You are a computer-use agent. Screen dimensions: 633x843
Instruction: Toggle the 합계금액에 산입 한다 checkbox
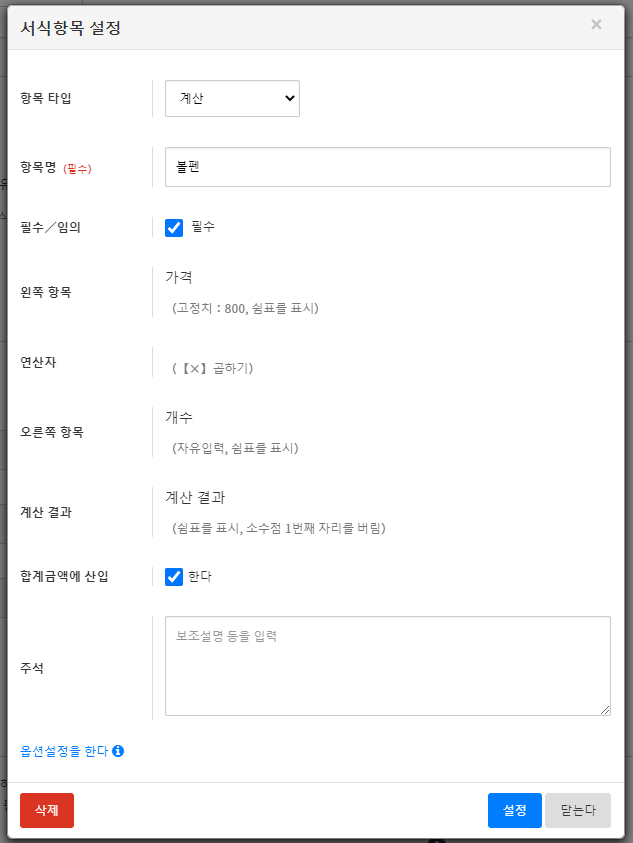(175, 576)
